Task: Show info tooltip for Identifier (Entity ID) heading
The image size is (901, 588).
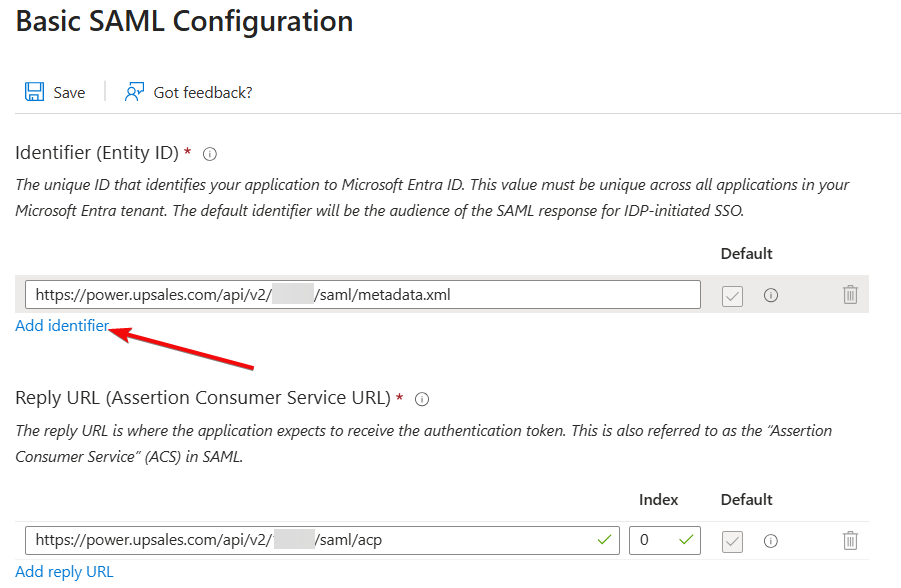Action: [x=210, y=154]
